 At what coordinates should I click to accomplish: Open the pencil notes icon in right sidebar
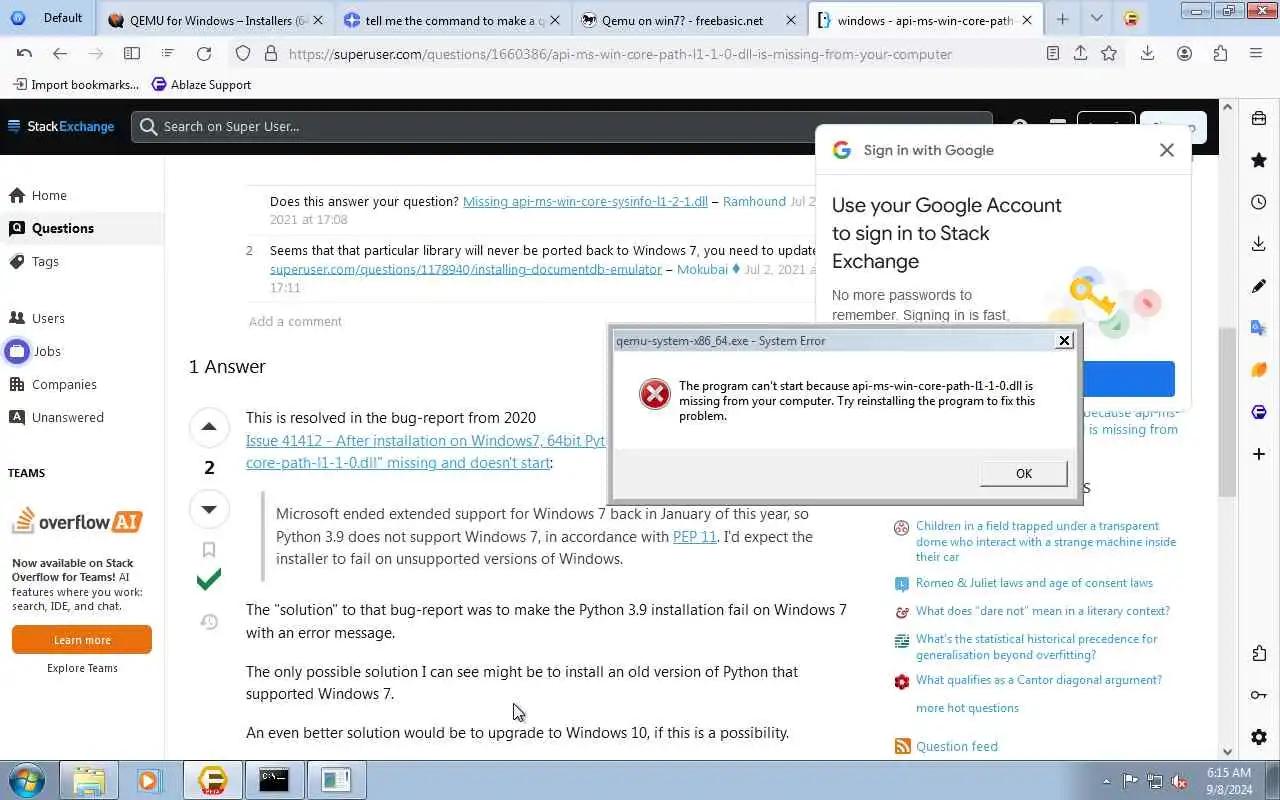[x=1259, y=286]
